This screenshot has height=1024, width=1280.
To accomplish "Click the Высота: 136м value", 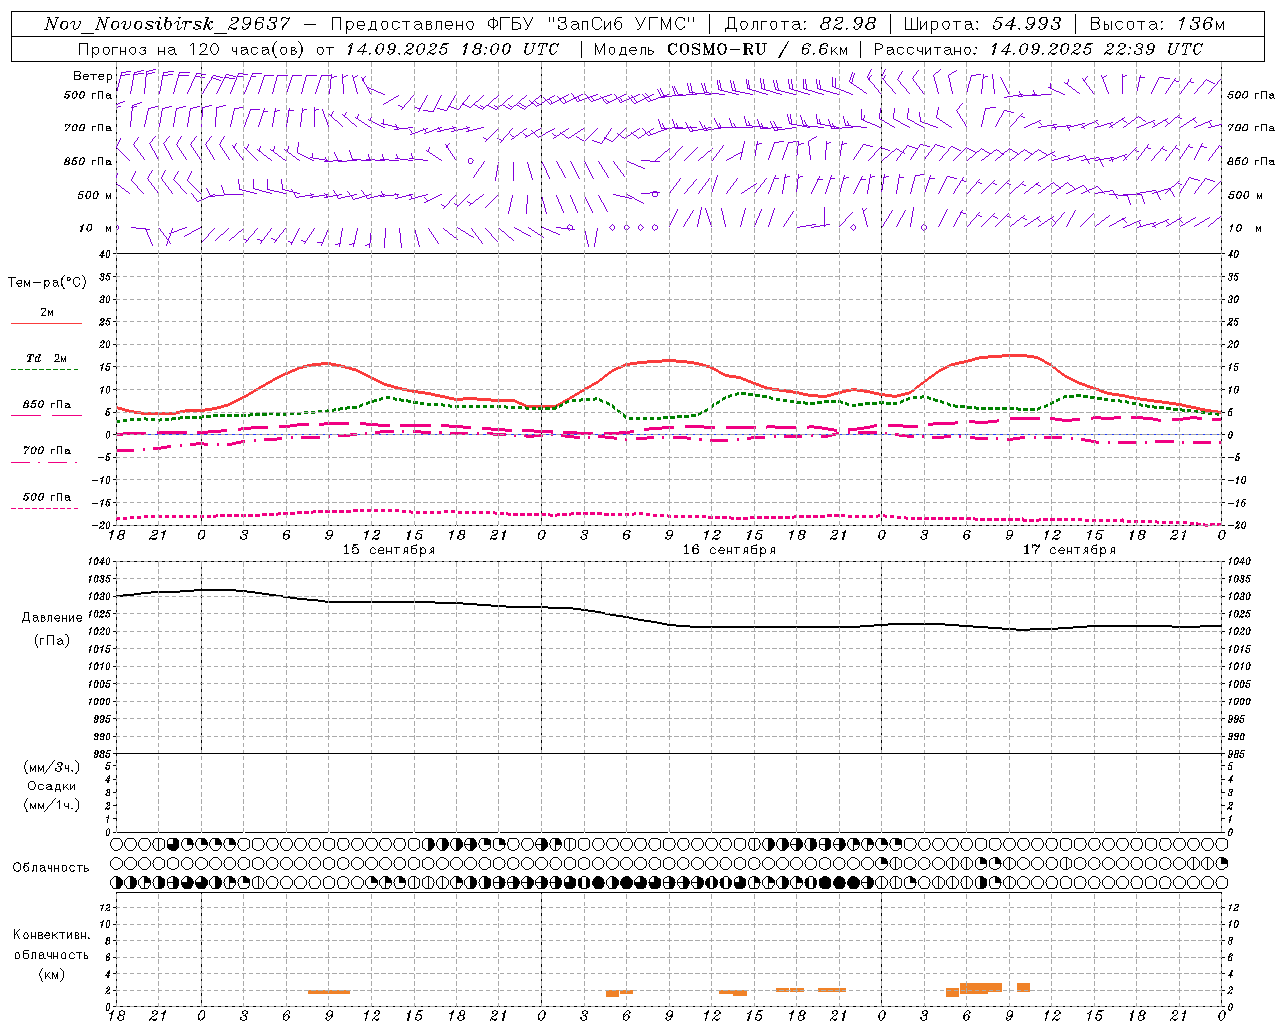I will pyautogui.click(x=1157, y=24).
